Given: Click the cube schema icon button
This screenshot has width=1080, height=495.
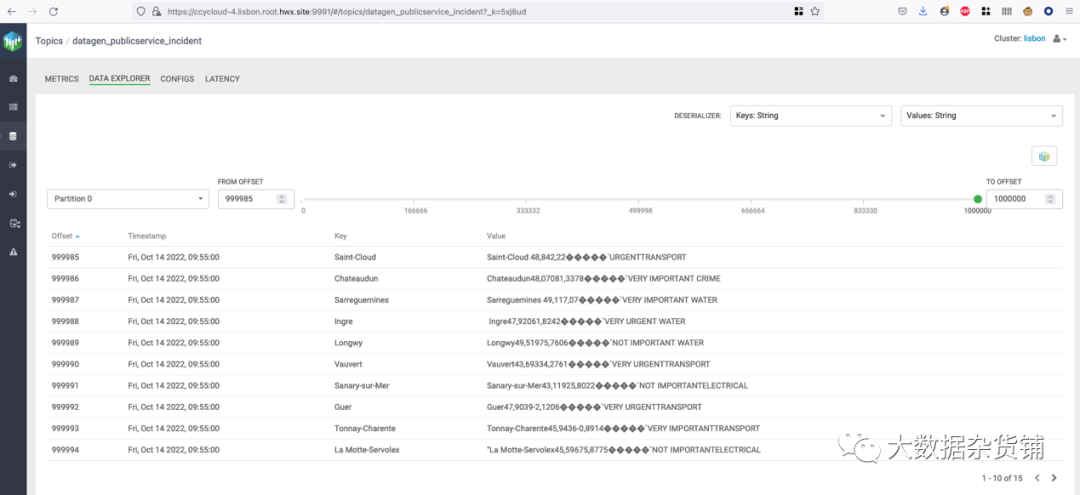Looking at the screenshot, I should [1044, 156].
